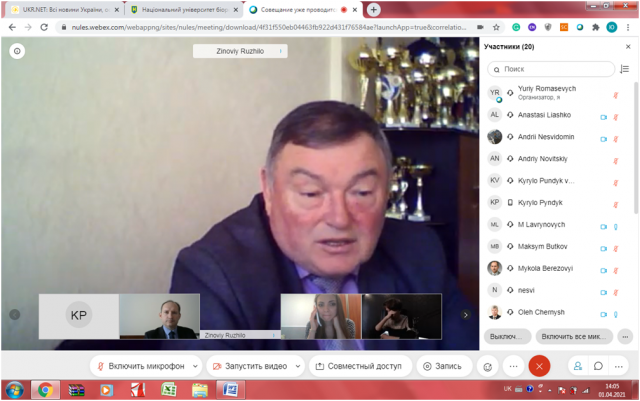640x401 pixels.
Task: Switch to Національний університет tab
Action: pos(183,9)
